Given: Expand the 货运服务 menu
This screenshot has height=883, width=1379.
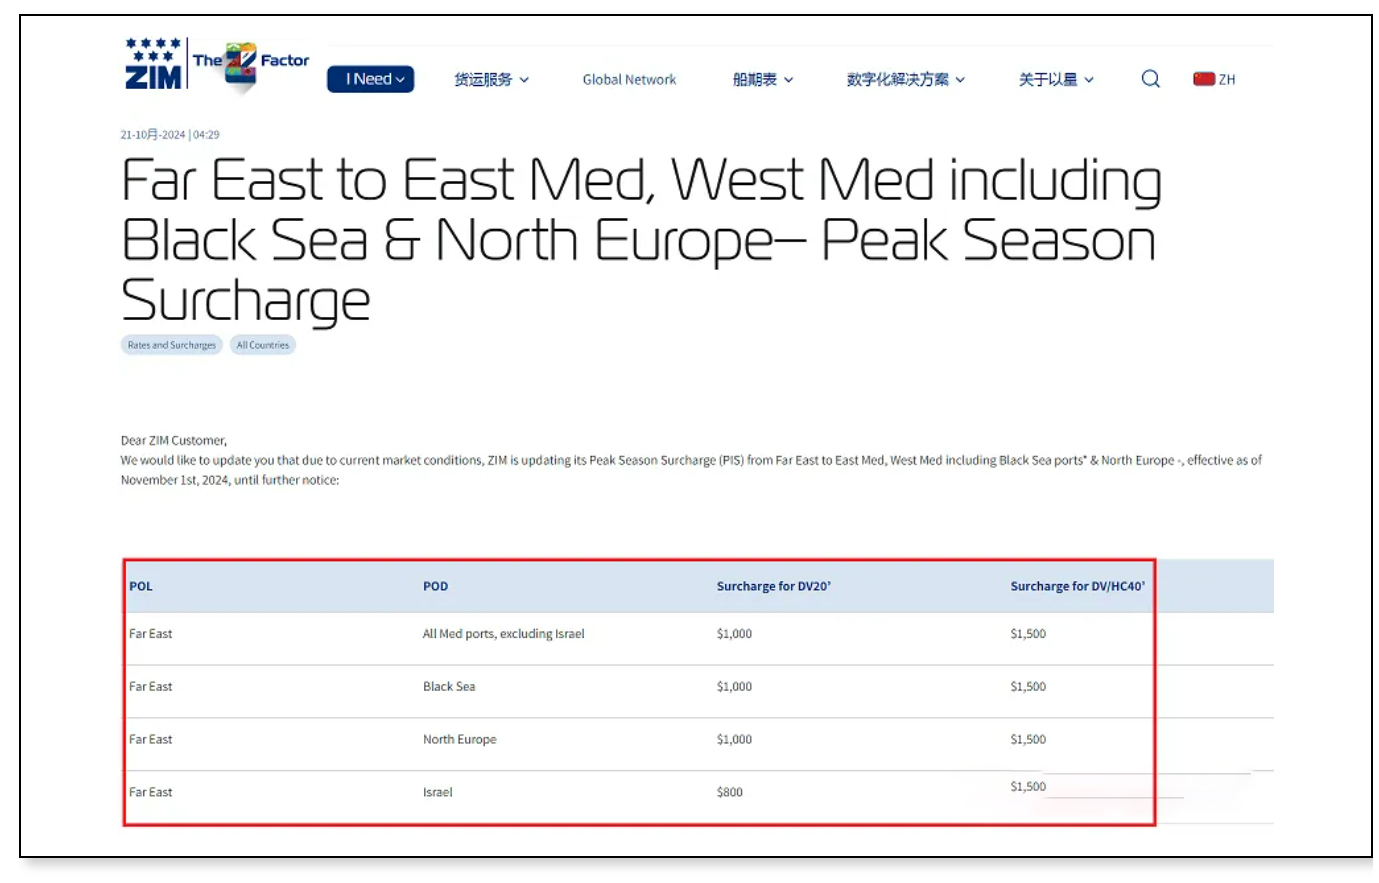Looking at the screenshot, I should click(491, 79).
